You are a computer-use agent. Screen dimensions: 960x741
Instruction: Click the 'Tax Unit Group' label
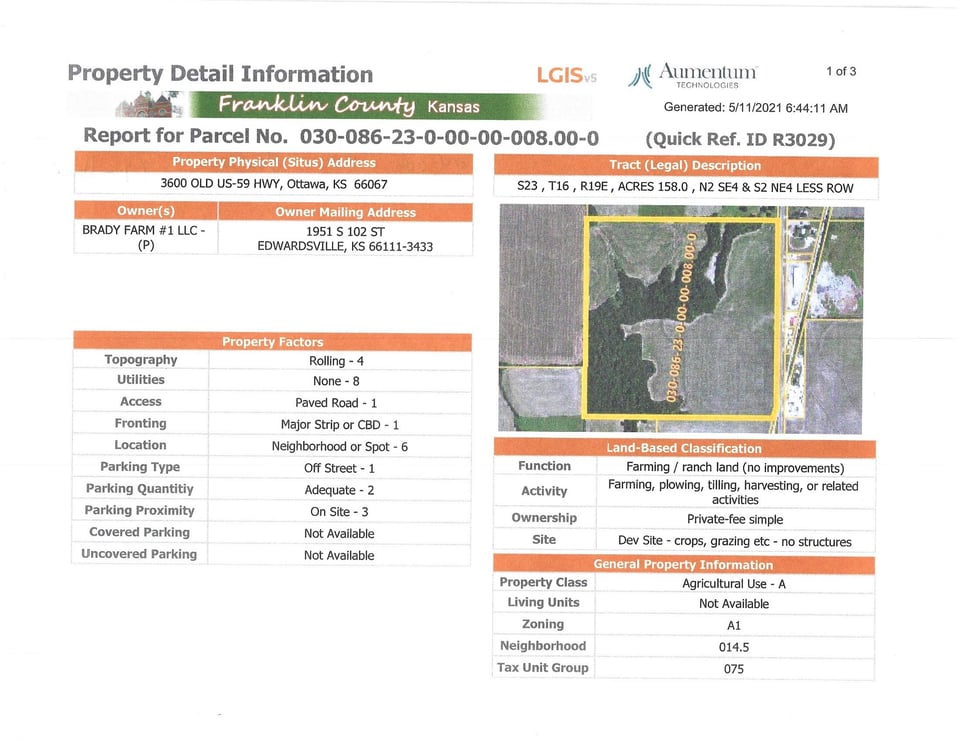542,668
